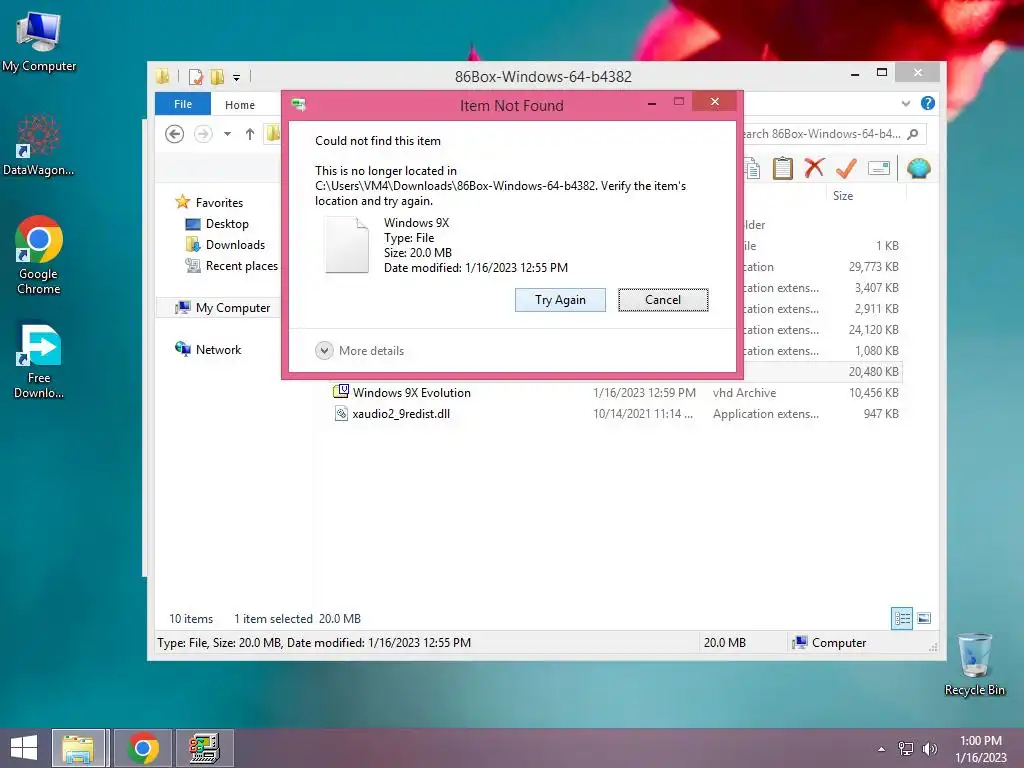Click the 86Box emulator taskbar icon
1024x768 pixels.
[204, 748]
